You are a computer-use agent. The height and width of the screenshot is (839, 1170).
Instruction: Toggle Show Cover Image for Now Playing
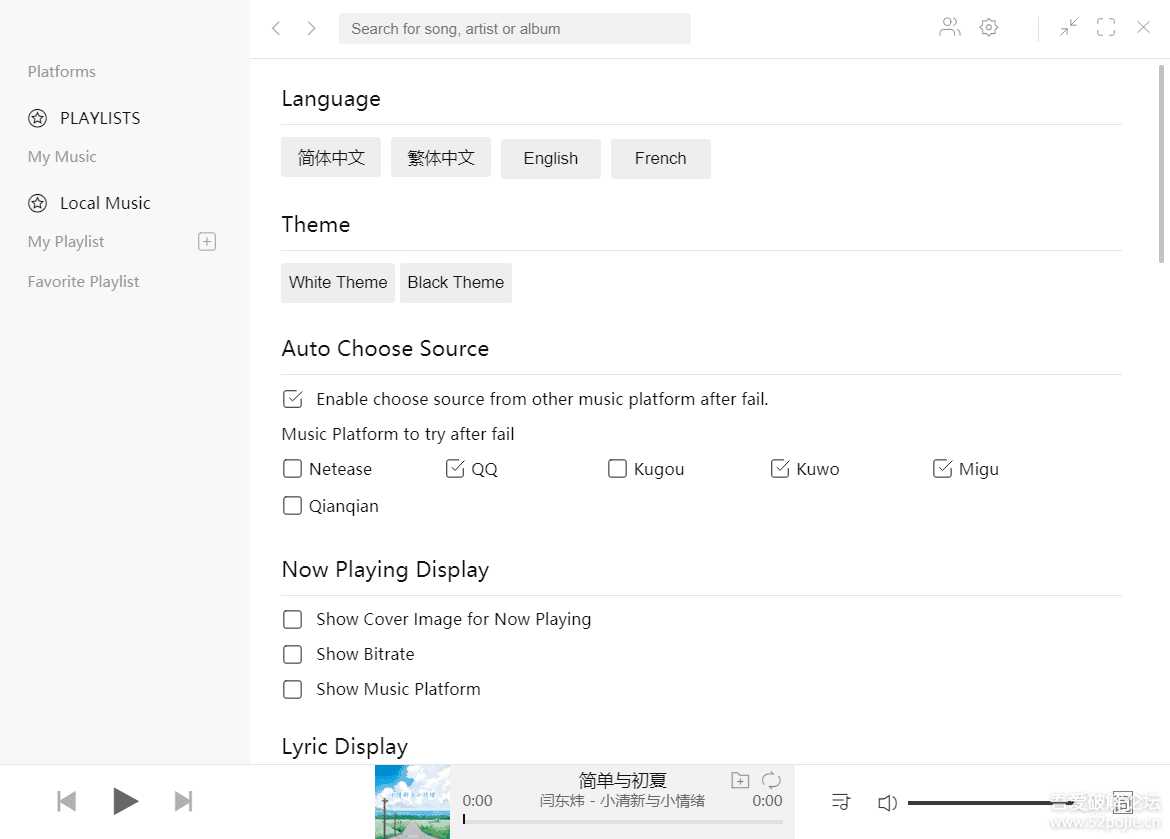pyautogui.click(x=292, y=619)
